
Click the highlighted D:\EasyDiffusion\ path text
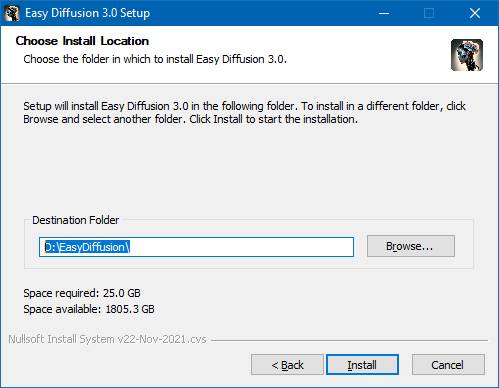coord(87,247)
